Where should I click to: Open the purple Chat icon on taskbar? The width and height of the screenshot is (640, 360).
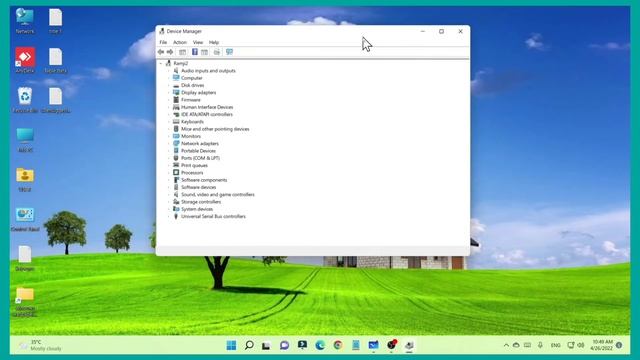click(x=284, y=345)
